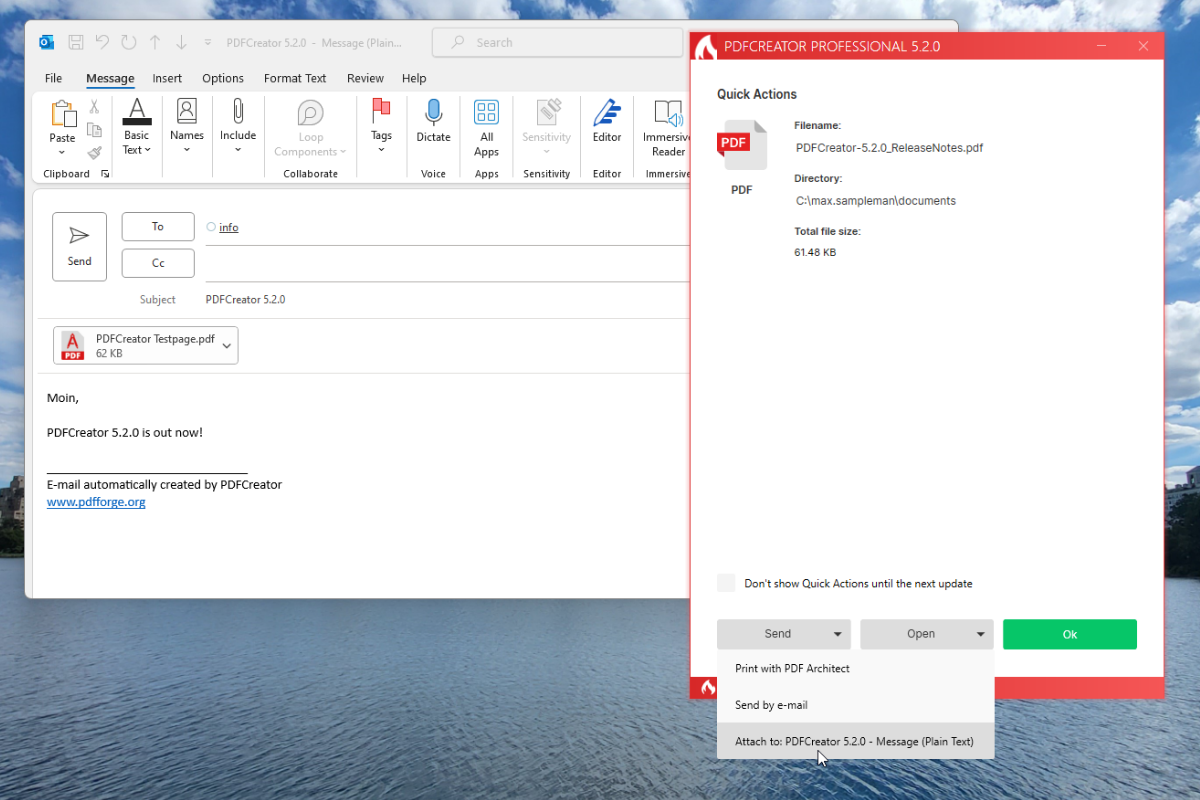This screenshot has width=1200, height=800.
Task: Click the filename PDFCreator-5.2.0_ReleaseNotes.pdf
Action: point(889,148)
